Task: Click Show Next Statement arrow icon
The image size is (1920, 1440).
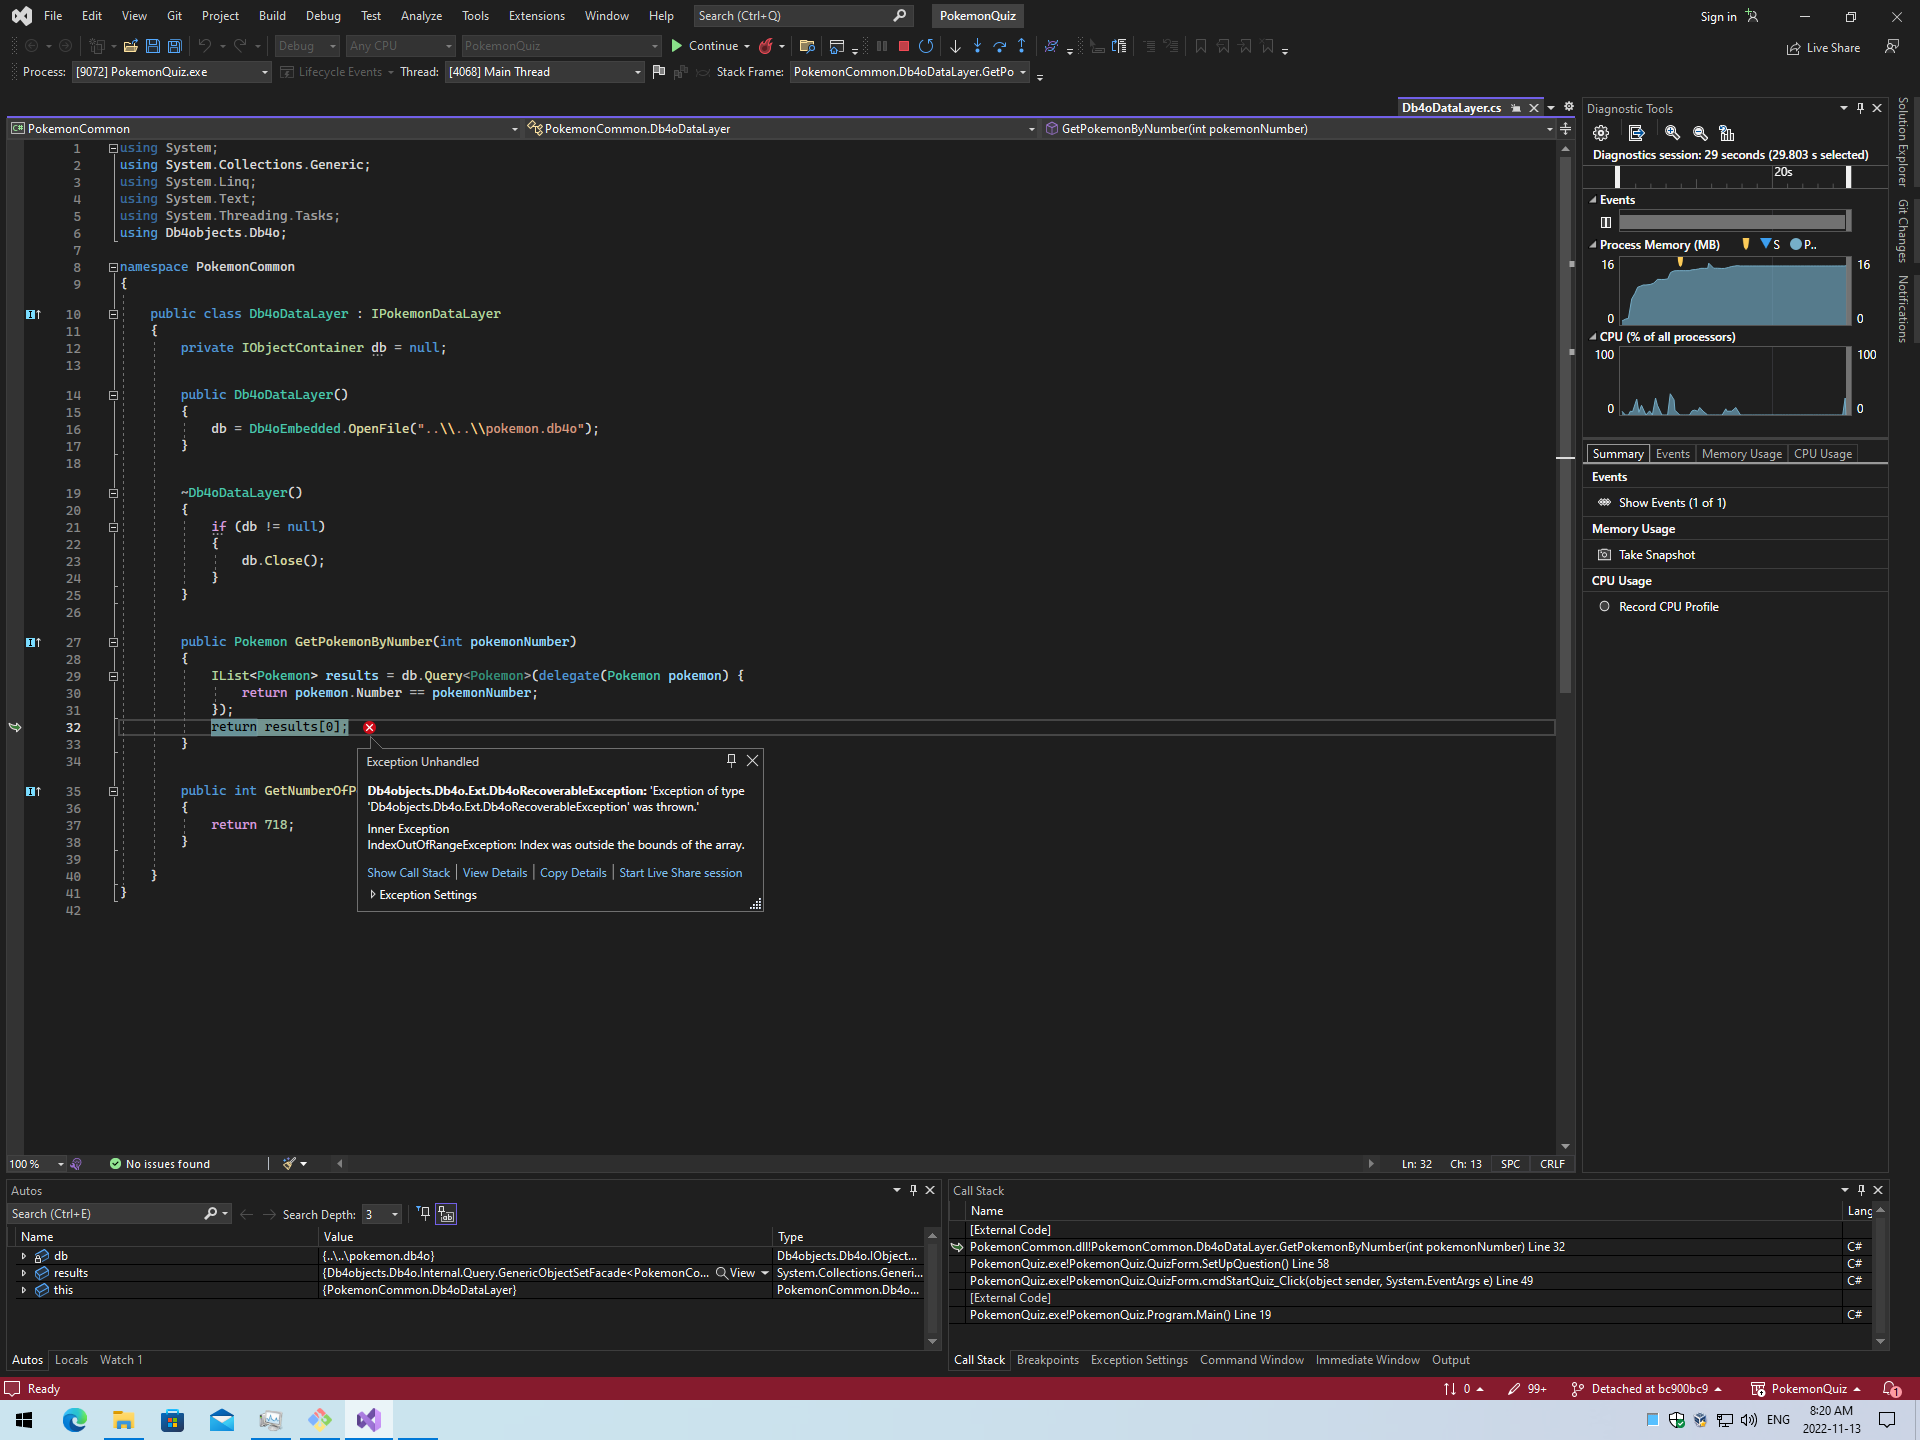Action: [955, 46]
